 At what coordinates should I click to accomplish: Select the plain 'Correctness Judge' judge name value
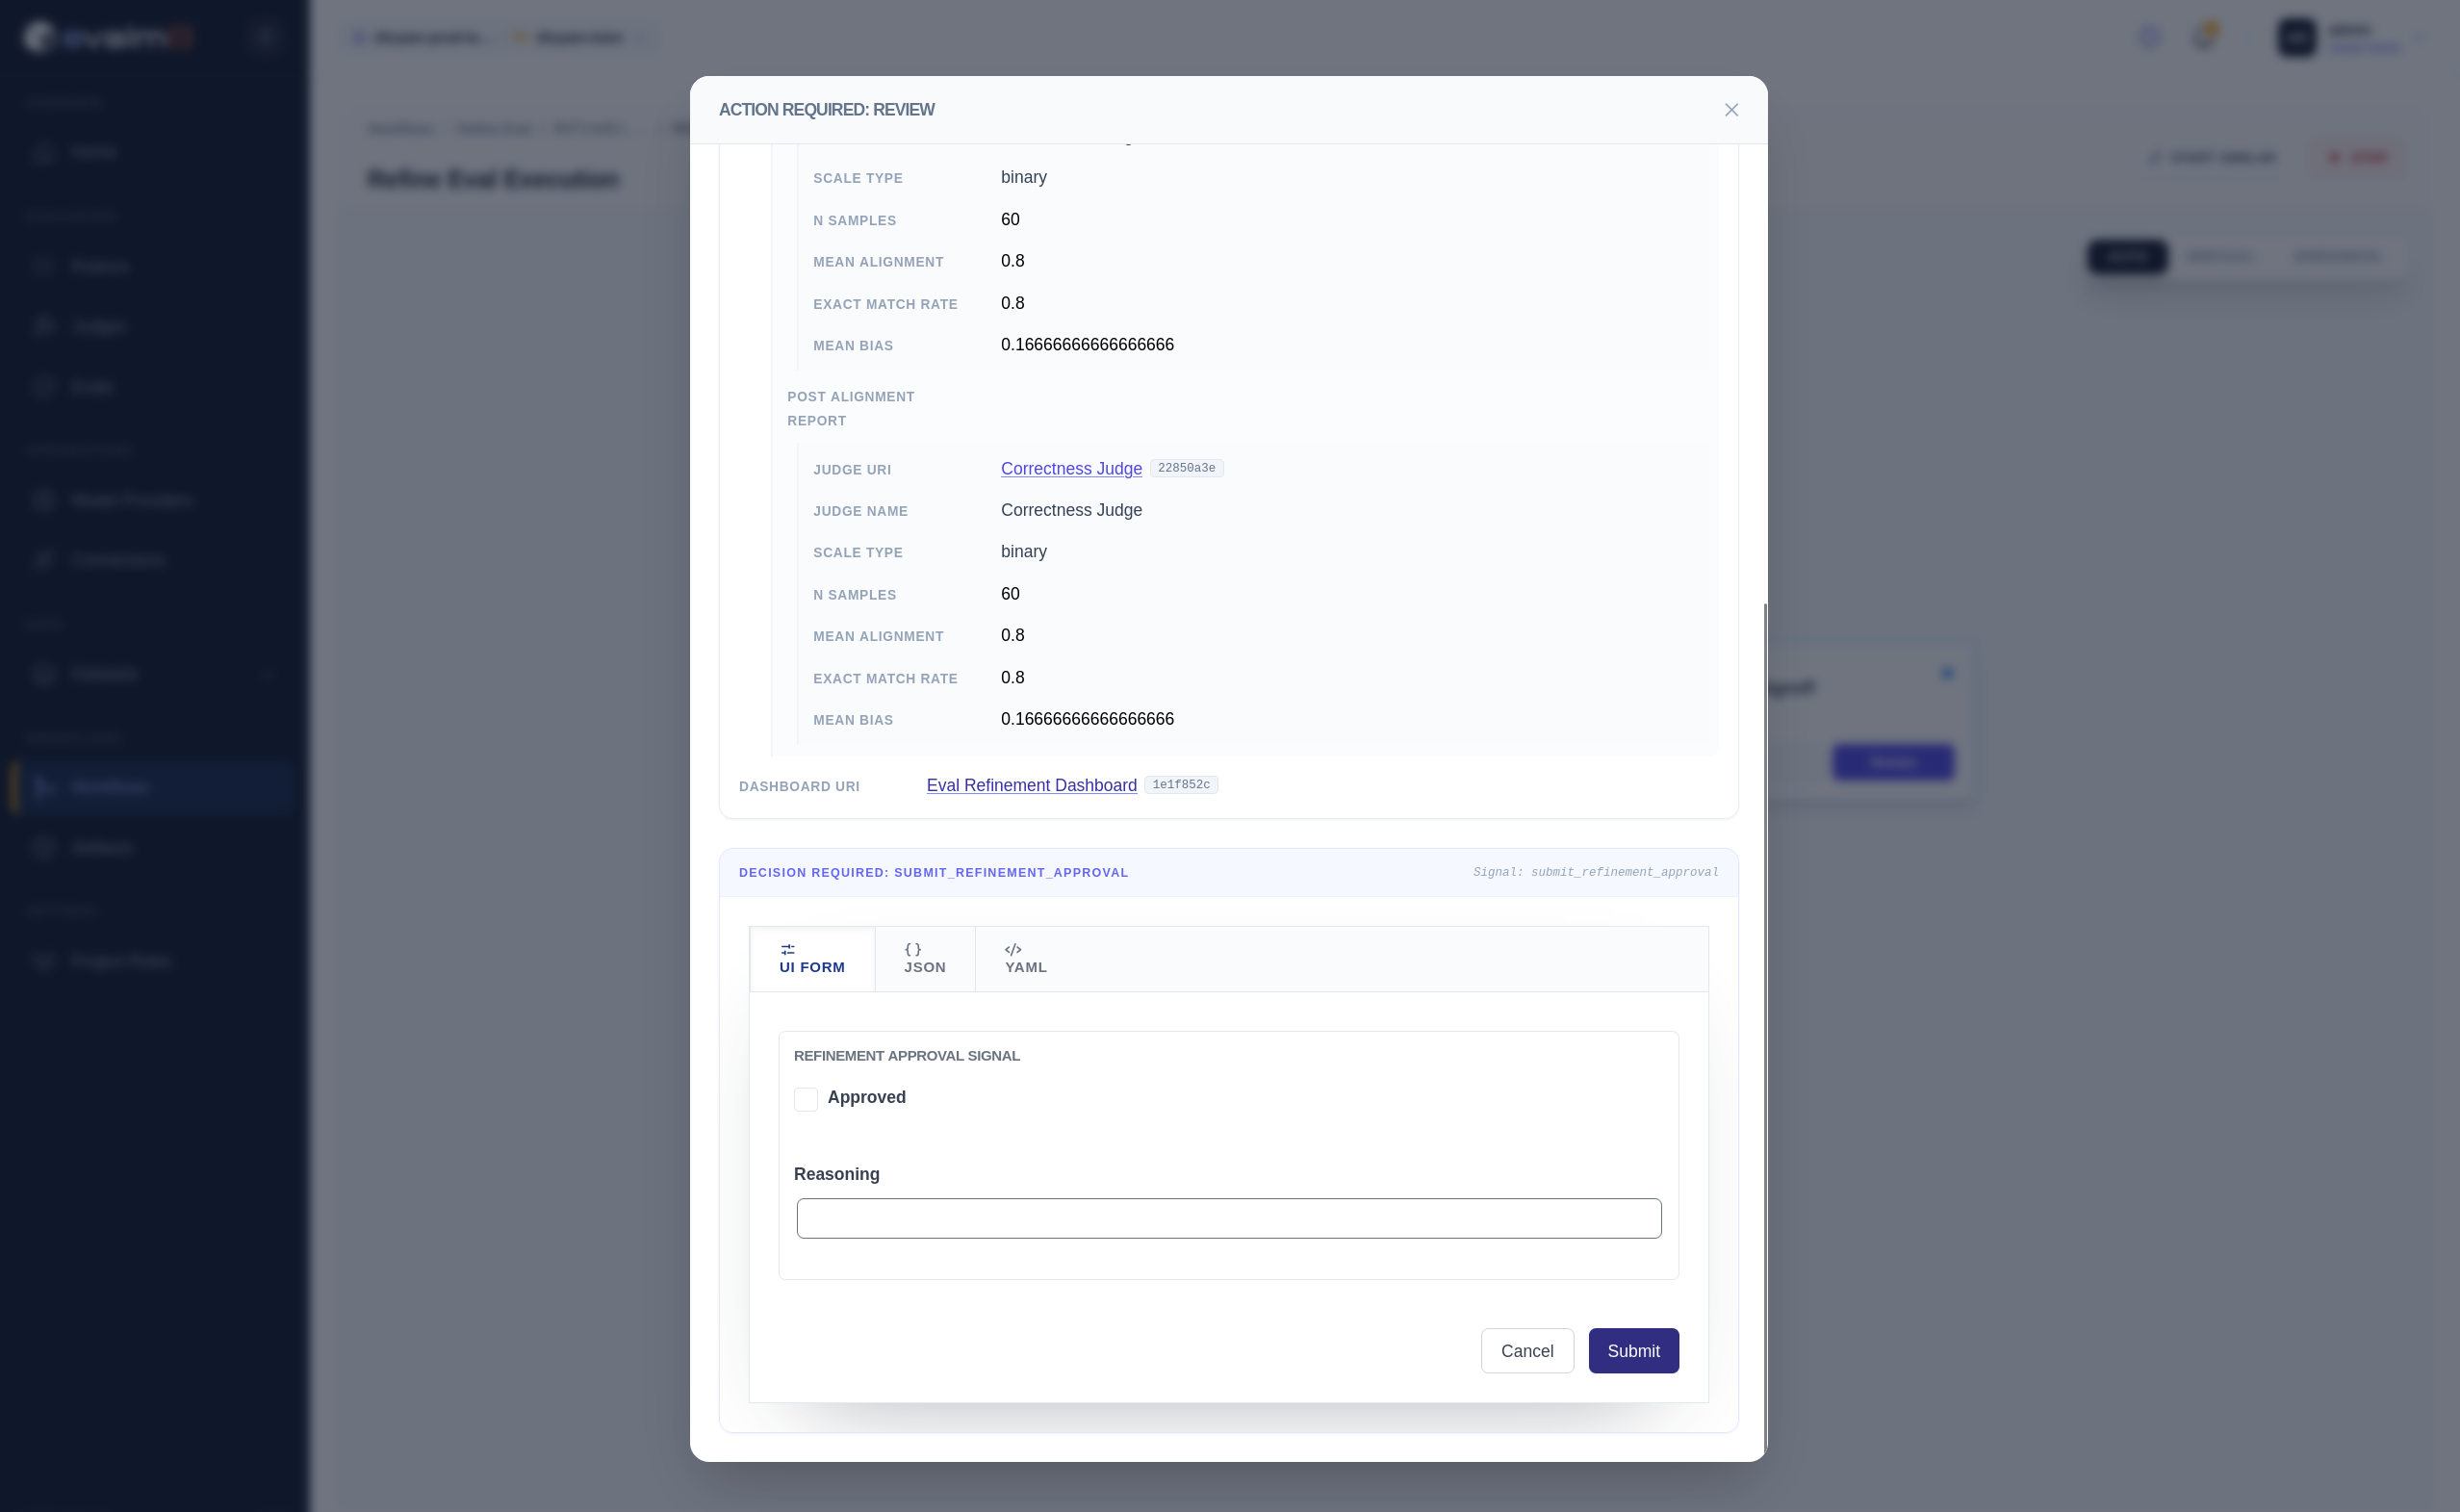[x=1071, y=510]
